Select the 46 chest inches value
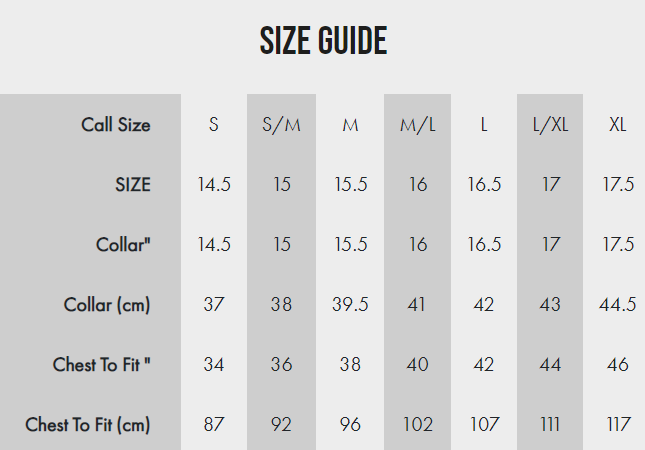Image resolution: width=645 pixels, height=450 pixels. (617, 364)
